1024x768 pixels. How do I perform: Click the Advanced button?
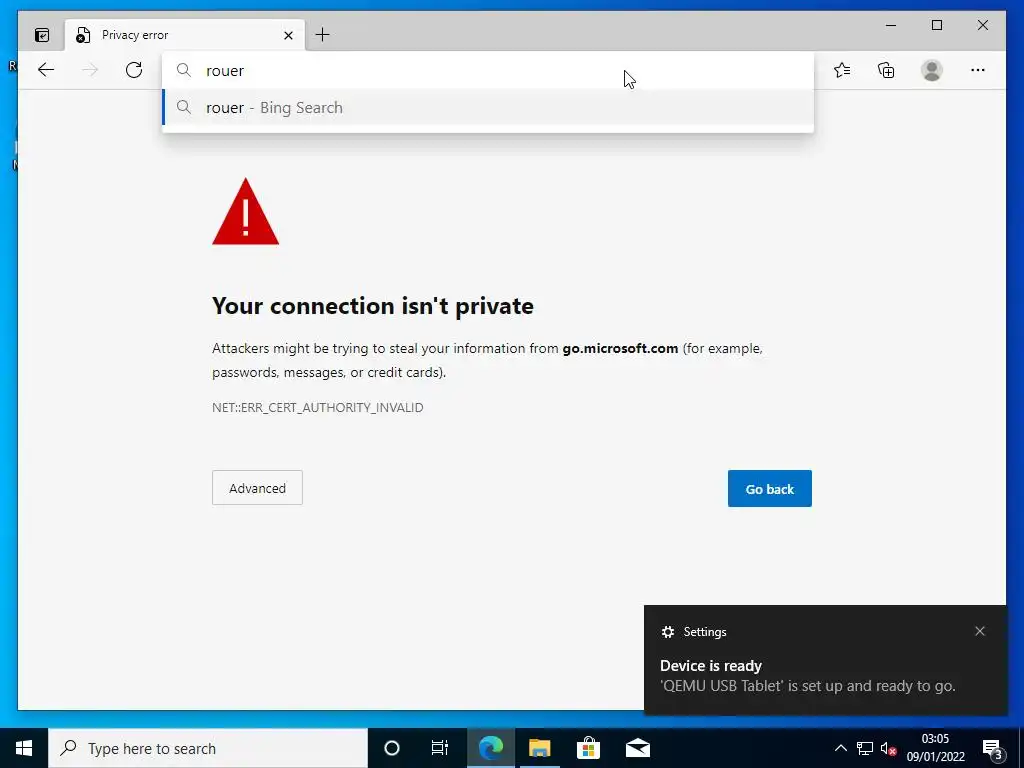(257, 488)
